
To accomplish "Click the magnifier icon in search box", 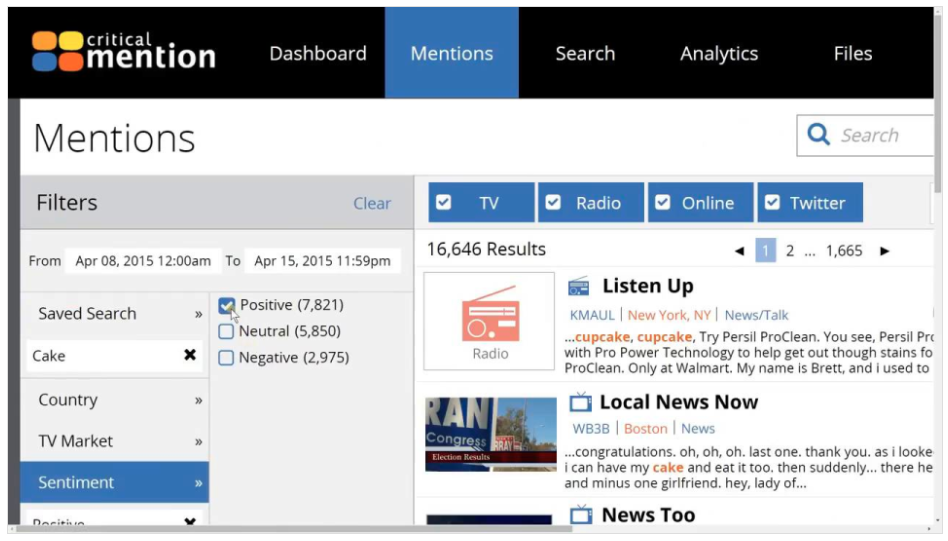I will click(x=818, y=134).
